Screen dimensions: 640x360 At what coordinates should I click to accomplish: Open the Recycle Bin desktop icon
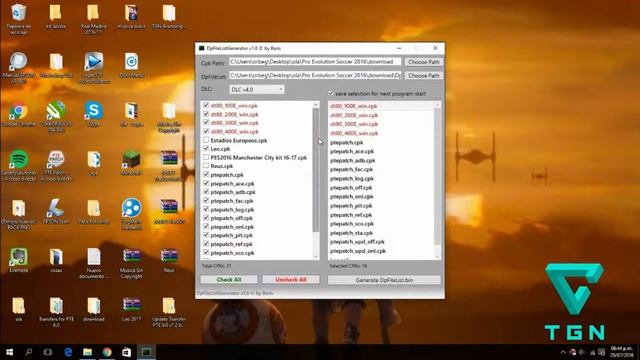click(x=18, y=18)
